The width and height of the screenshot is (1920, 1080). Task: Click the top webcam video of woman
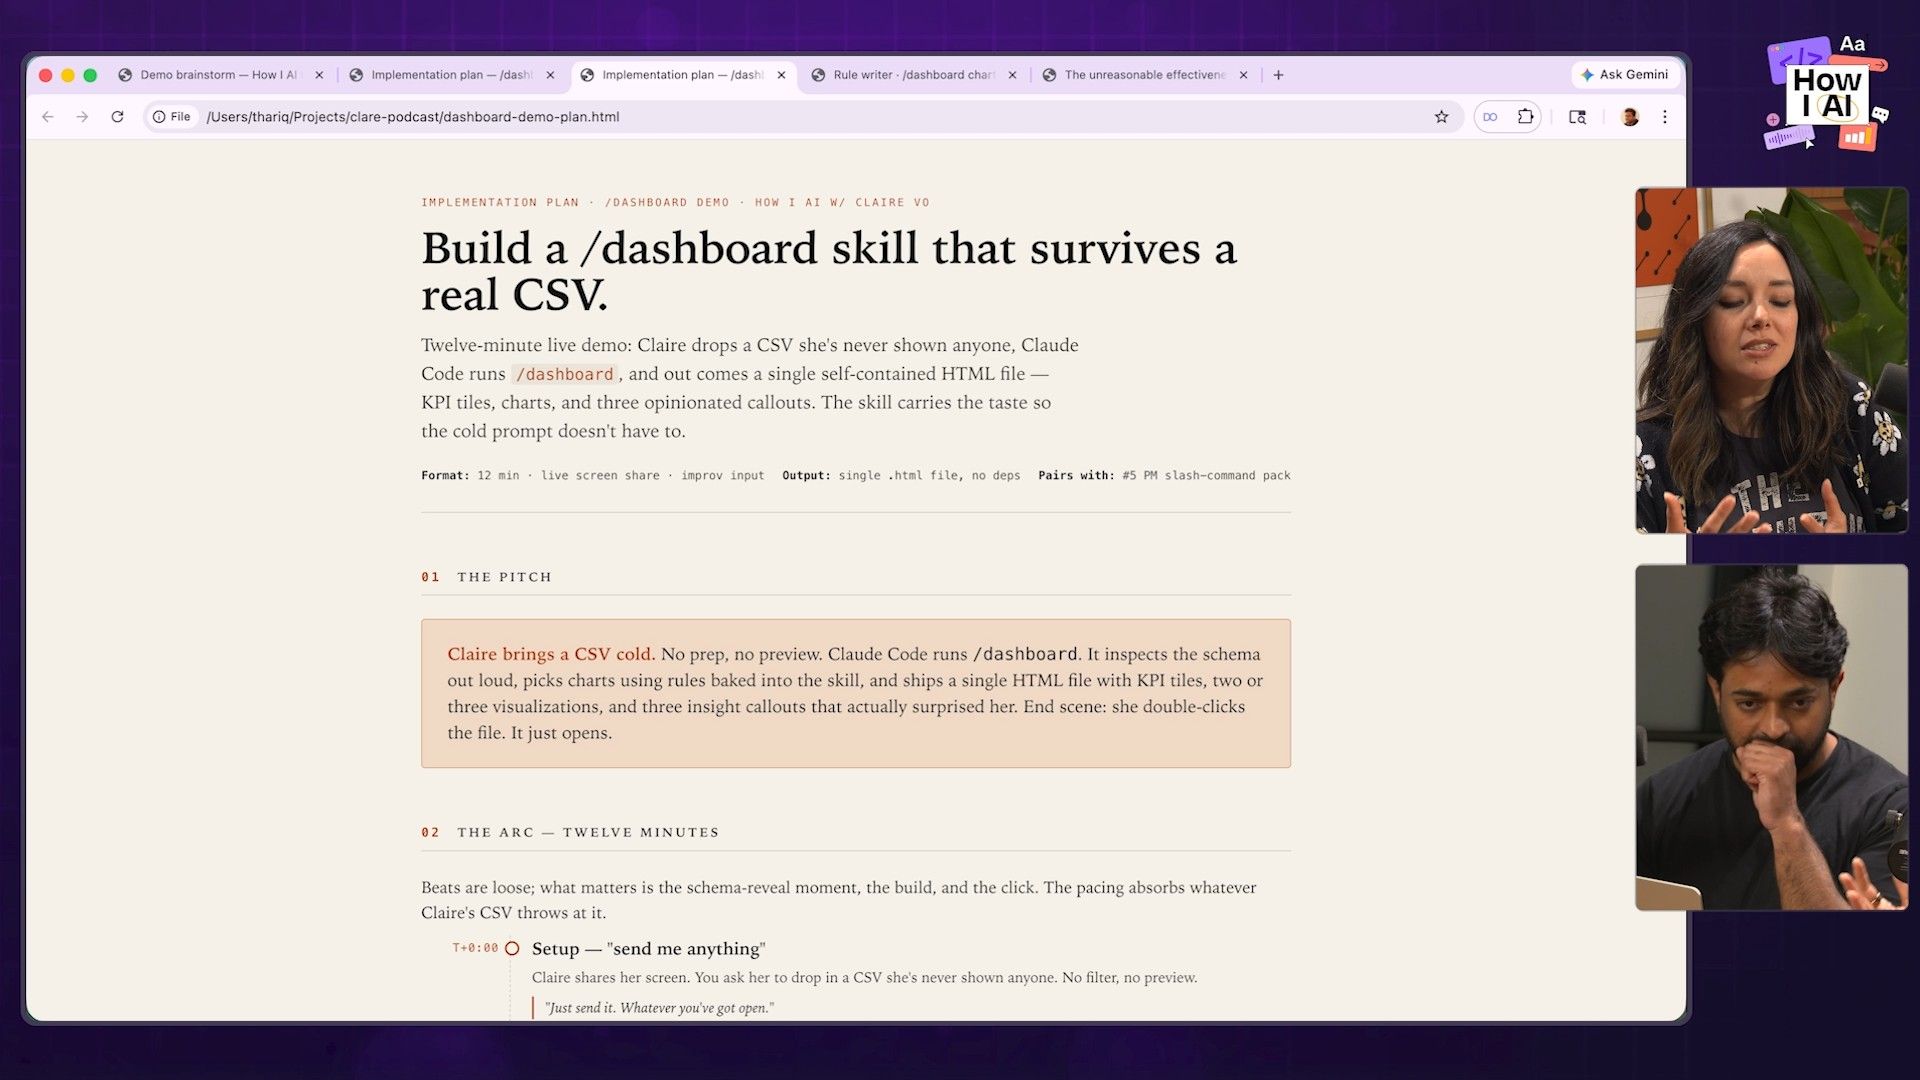click(x=1771, y=360)
